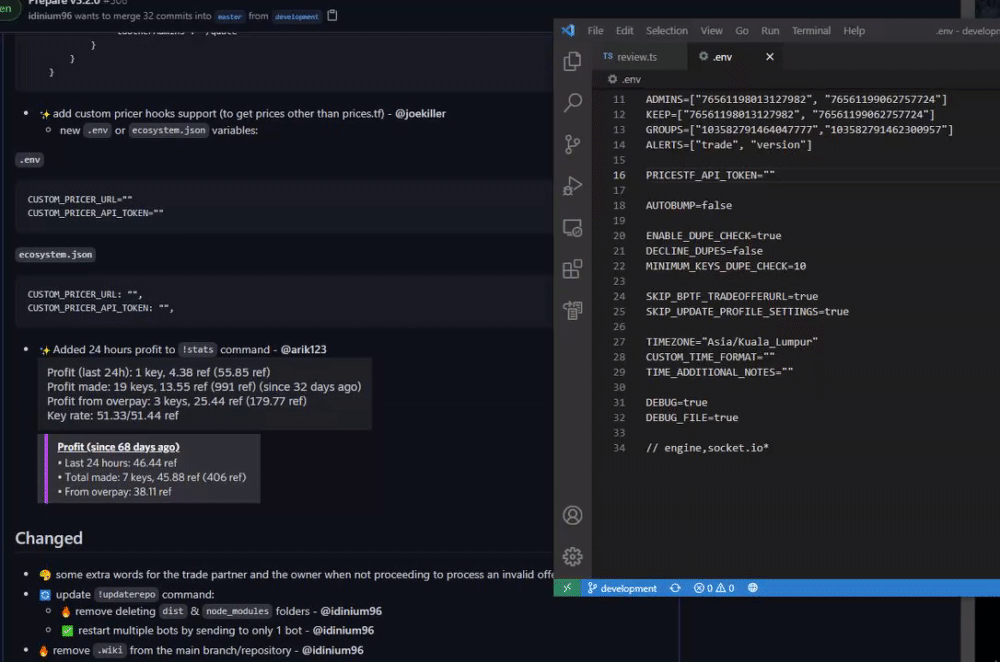Open the @arik123 user mention
This screenshot has height=662, width=1000.
tap(304, 349)
